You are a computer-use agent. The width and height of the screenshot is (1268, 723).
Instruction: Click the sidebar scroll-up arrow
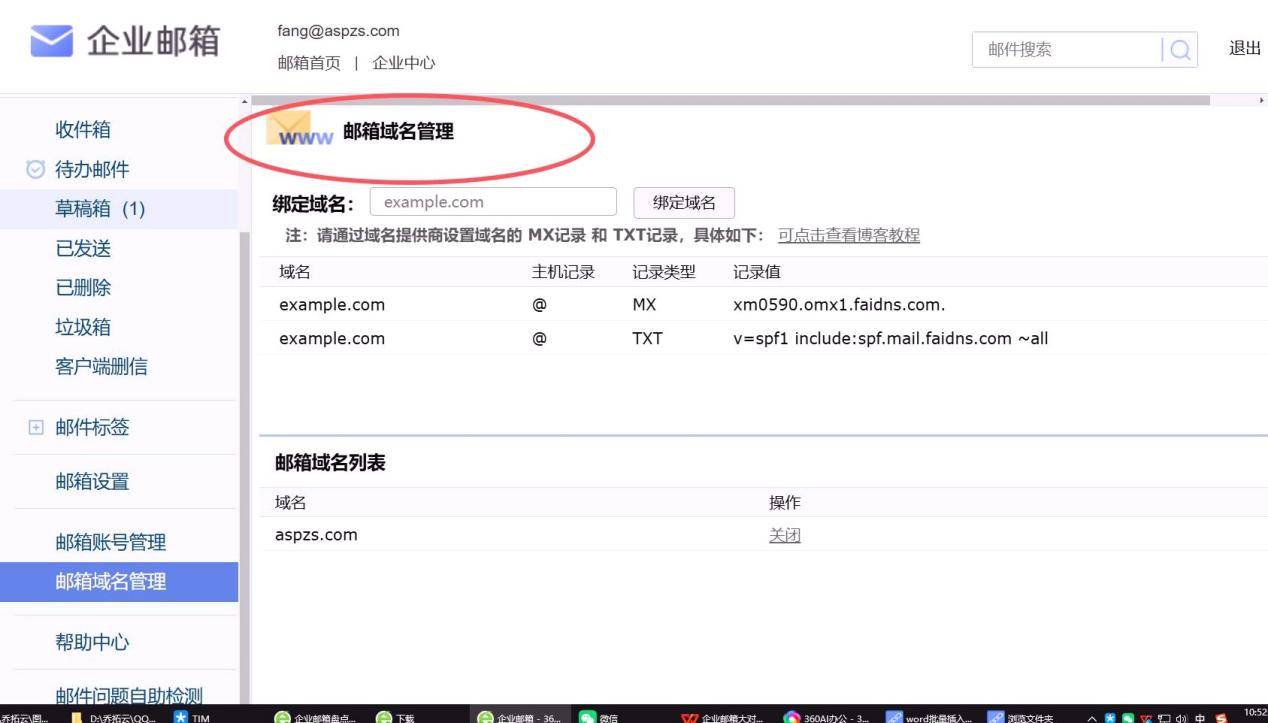tap(244, 101)
